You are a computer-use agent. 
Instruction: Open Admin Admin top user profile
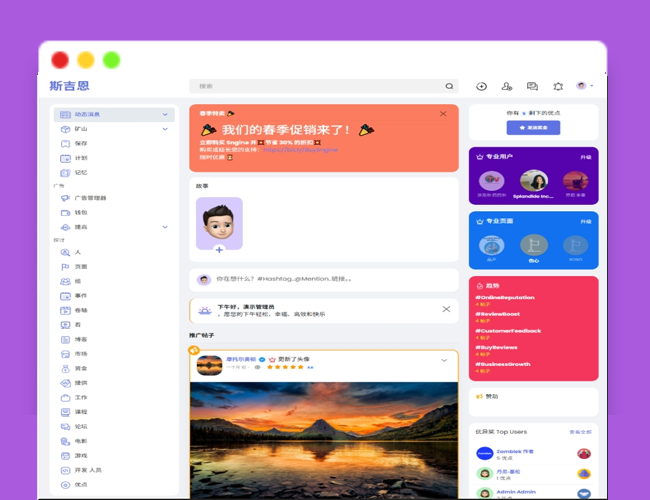(516, 492)
